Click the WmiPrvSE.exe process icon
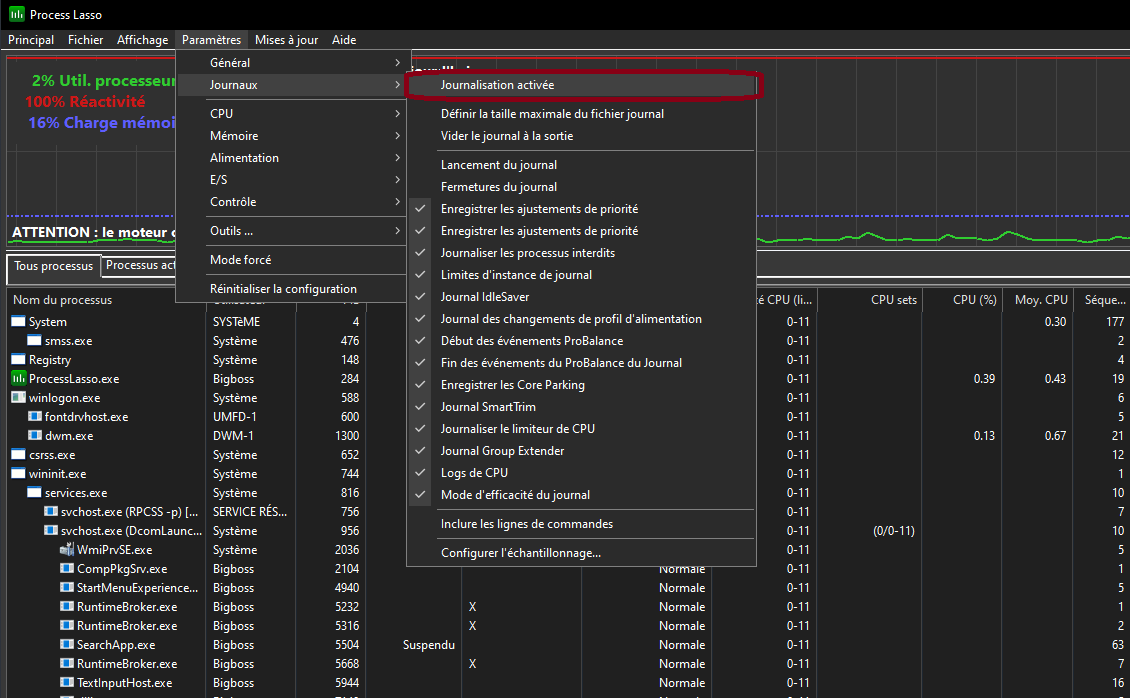Image resolution: width=1132 pixels, height=698 pixels. coord(67,550)
